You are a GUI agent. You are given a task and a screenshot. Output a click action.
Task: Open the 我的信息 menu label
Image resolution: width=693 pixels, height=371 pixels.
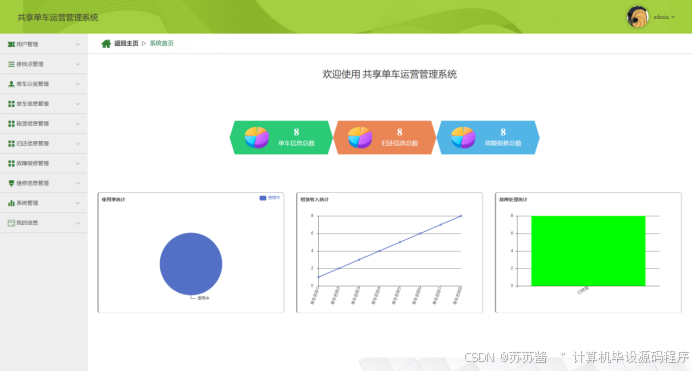click(x=27, y=223)
